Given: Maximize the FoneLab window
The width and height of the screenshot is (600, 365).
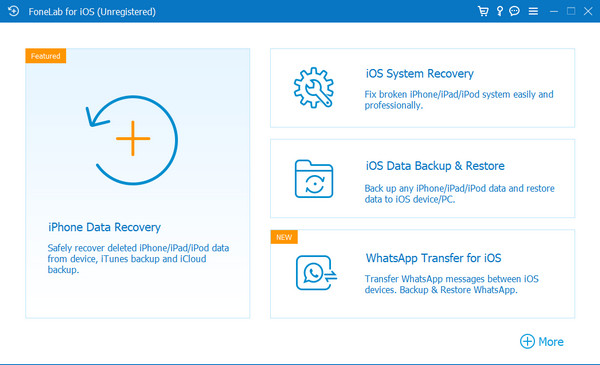Looking at the screenshot, I should (571, 11).
